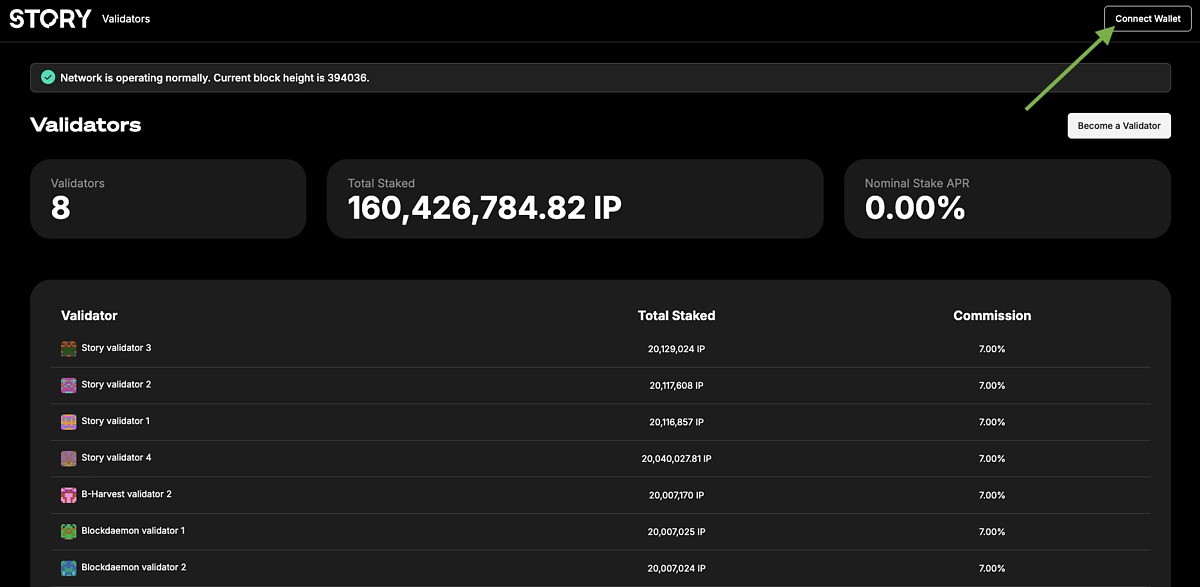The image size is (1200, 587).
Task: Open the Story validator 3 name link
Action: (116, 348)
